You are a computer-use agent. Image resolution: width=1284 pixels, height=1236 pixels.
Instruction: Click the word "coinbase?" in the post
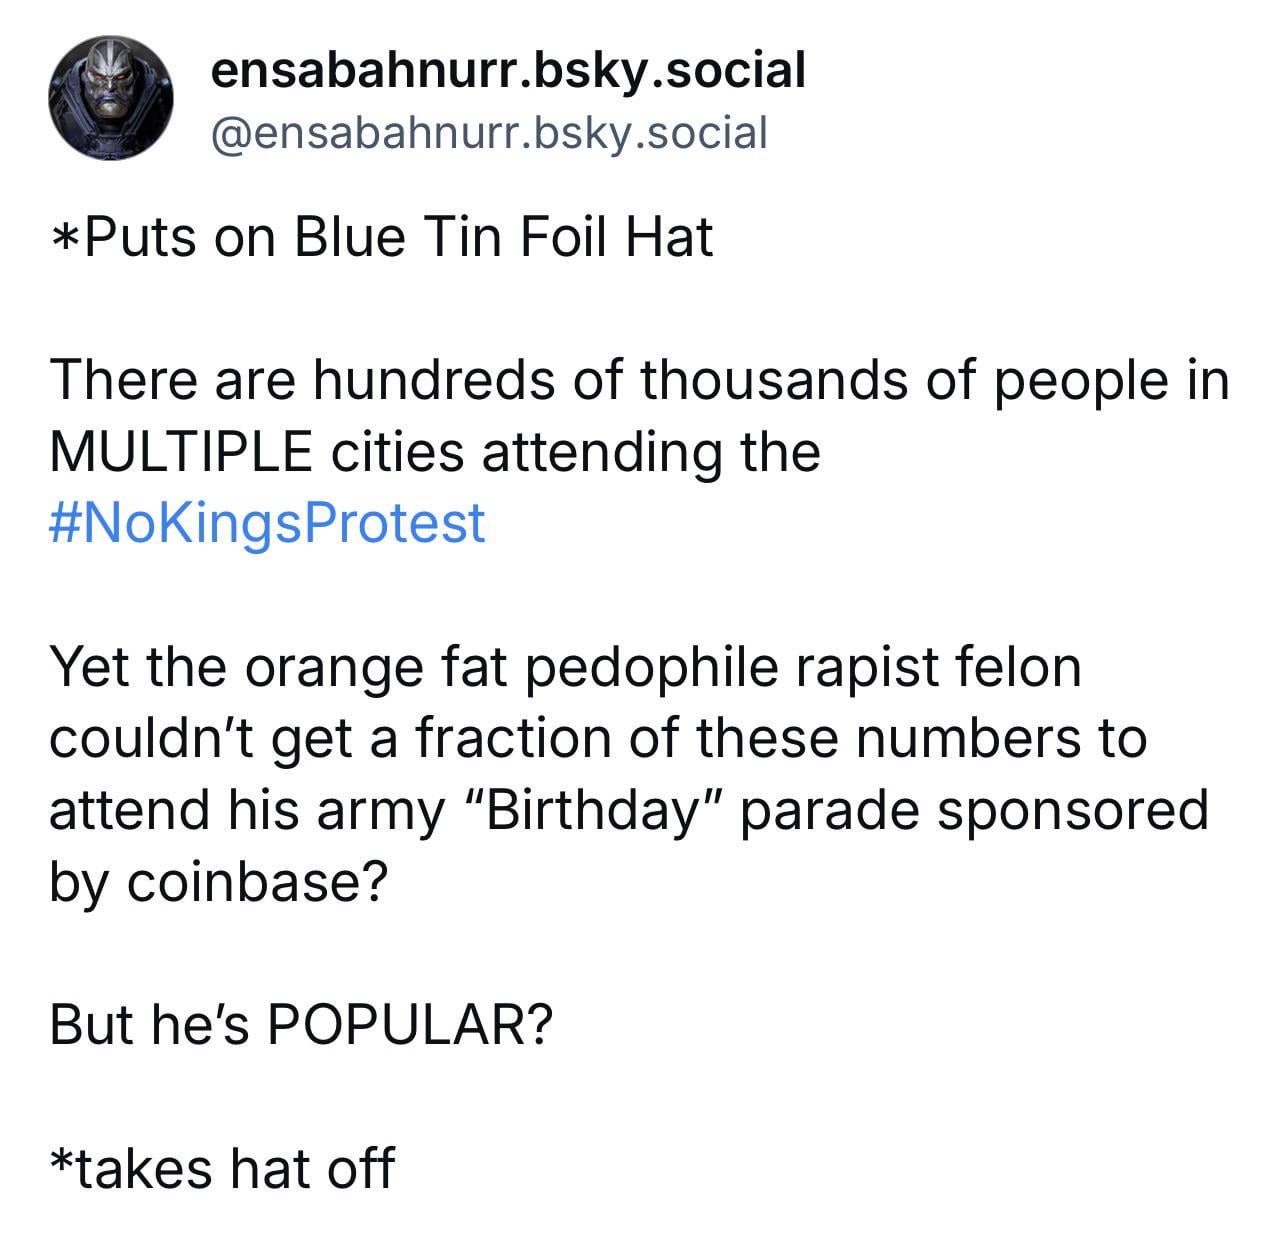click(254, 881)
